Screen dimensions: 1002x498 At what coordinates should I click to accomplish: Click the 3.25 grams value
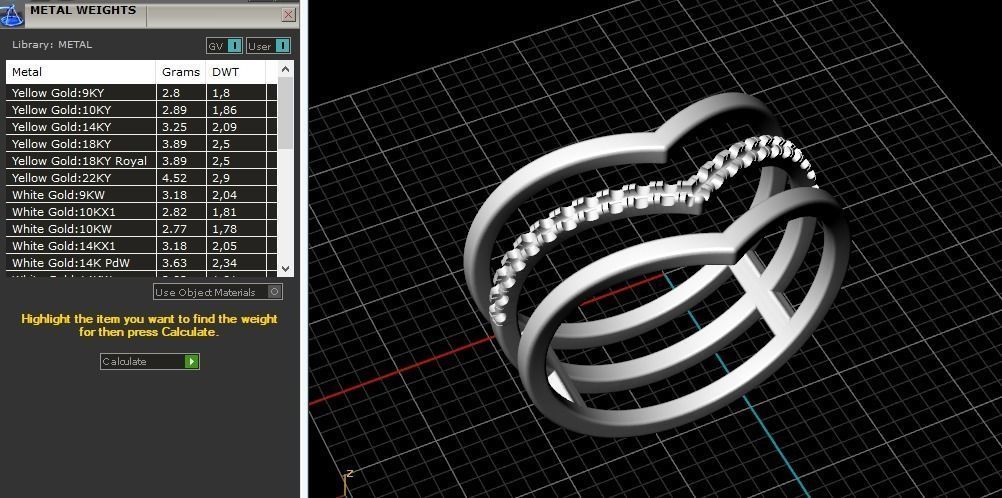point(174,127)
